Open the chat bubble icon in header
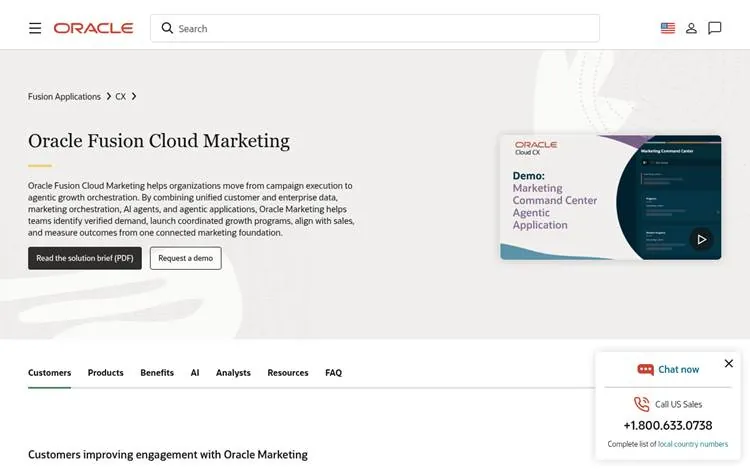 pos(715,28)
